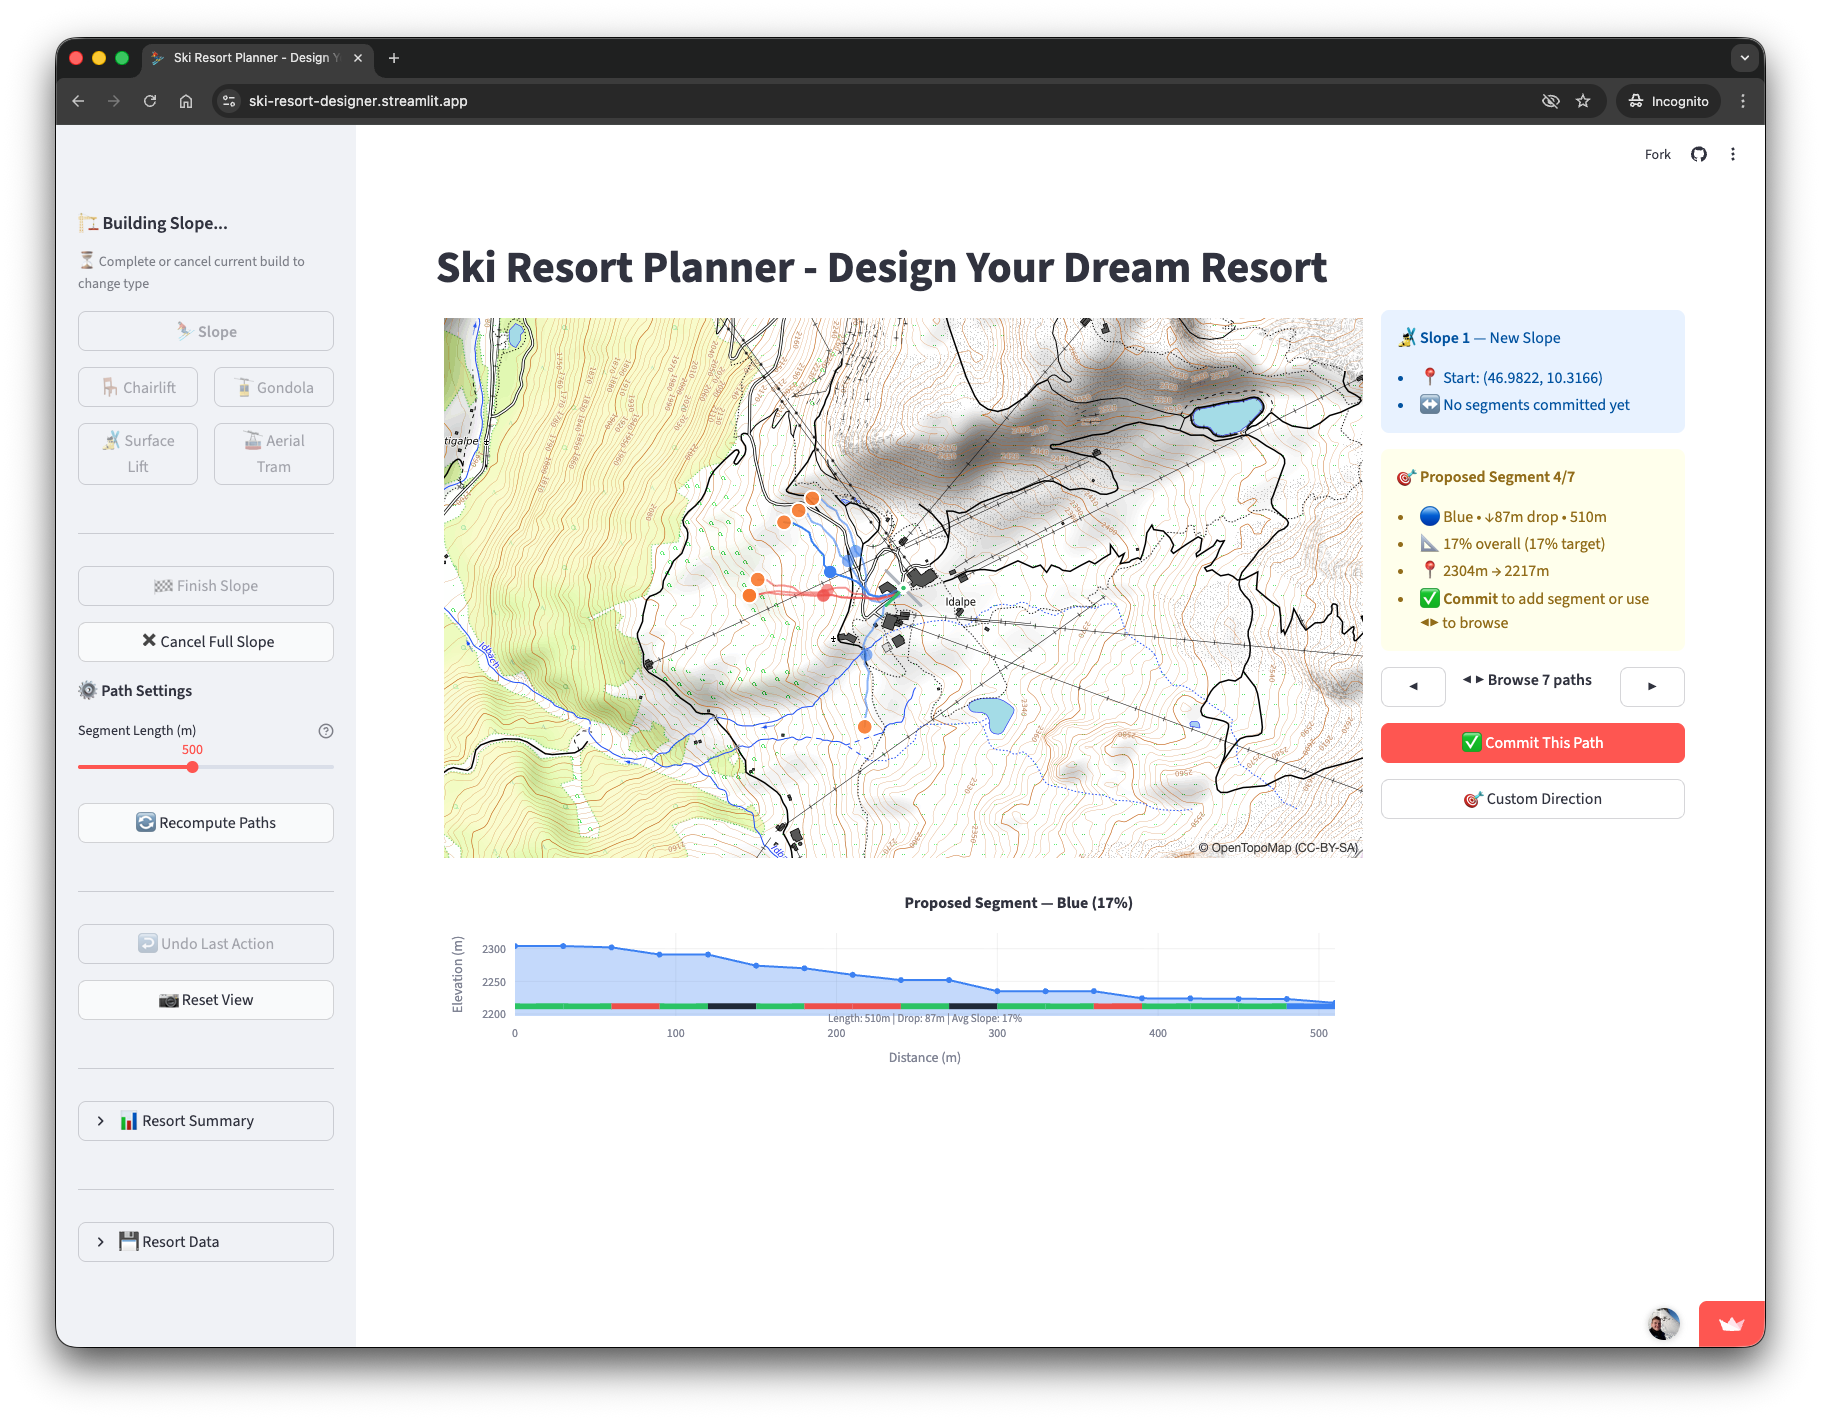Image resolution: width=1821 pixels, height=1421 pixels.
Task: Open the Streamlit three-dot app menu
Action: 1733,154
